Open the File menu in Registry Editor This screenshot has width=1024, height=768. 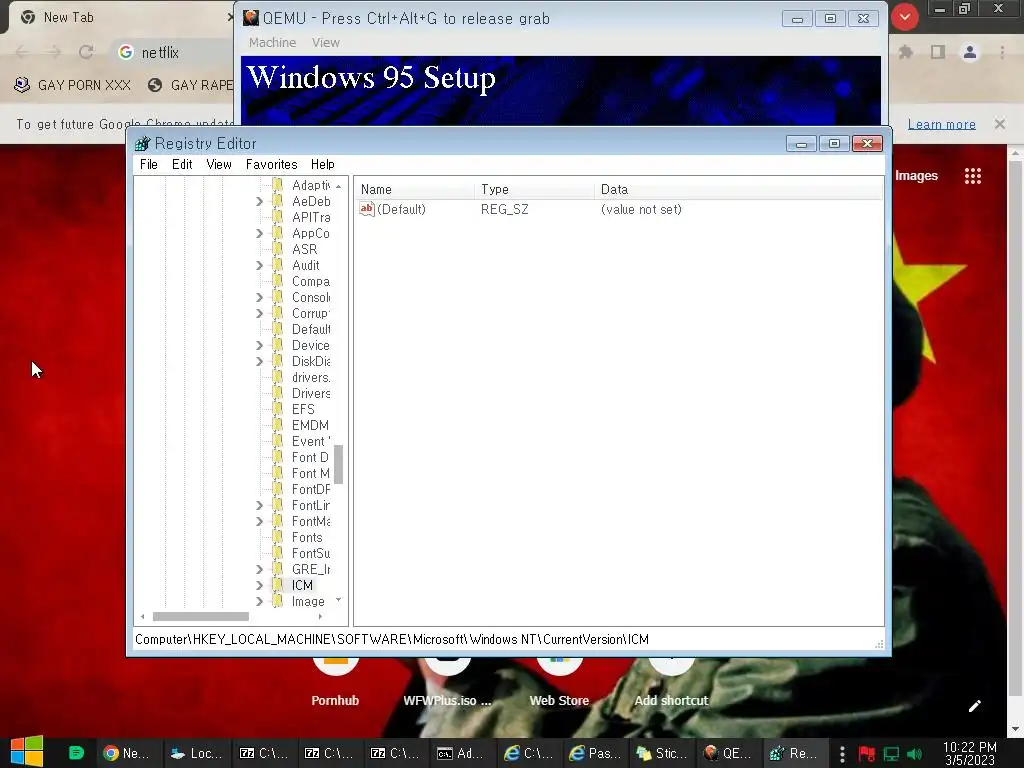[x=148, y=165]
